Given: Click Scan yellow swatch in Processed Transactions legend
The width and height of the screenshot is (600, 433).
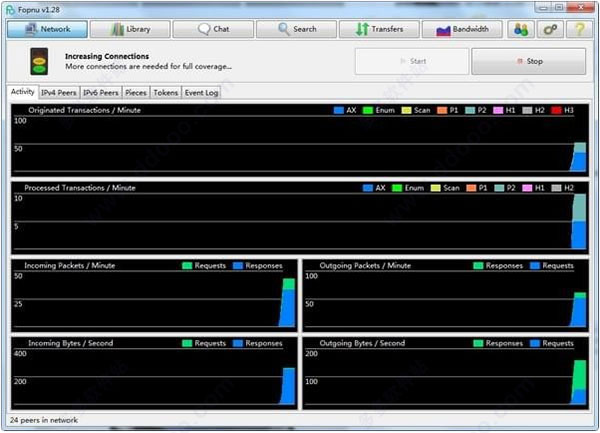Looking at the screenshot, I should tap(435, 188).
